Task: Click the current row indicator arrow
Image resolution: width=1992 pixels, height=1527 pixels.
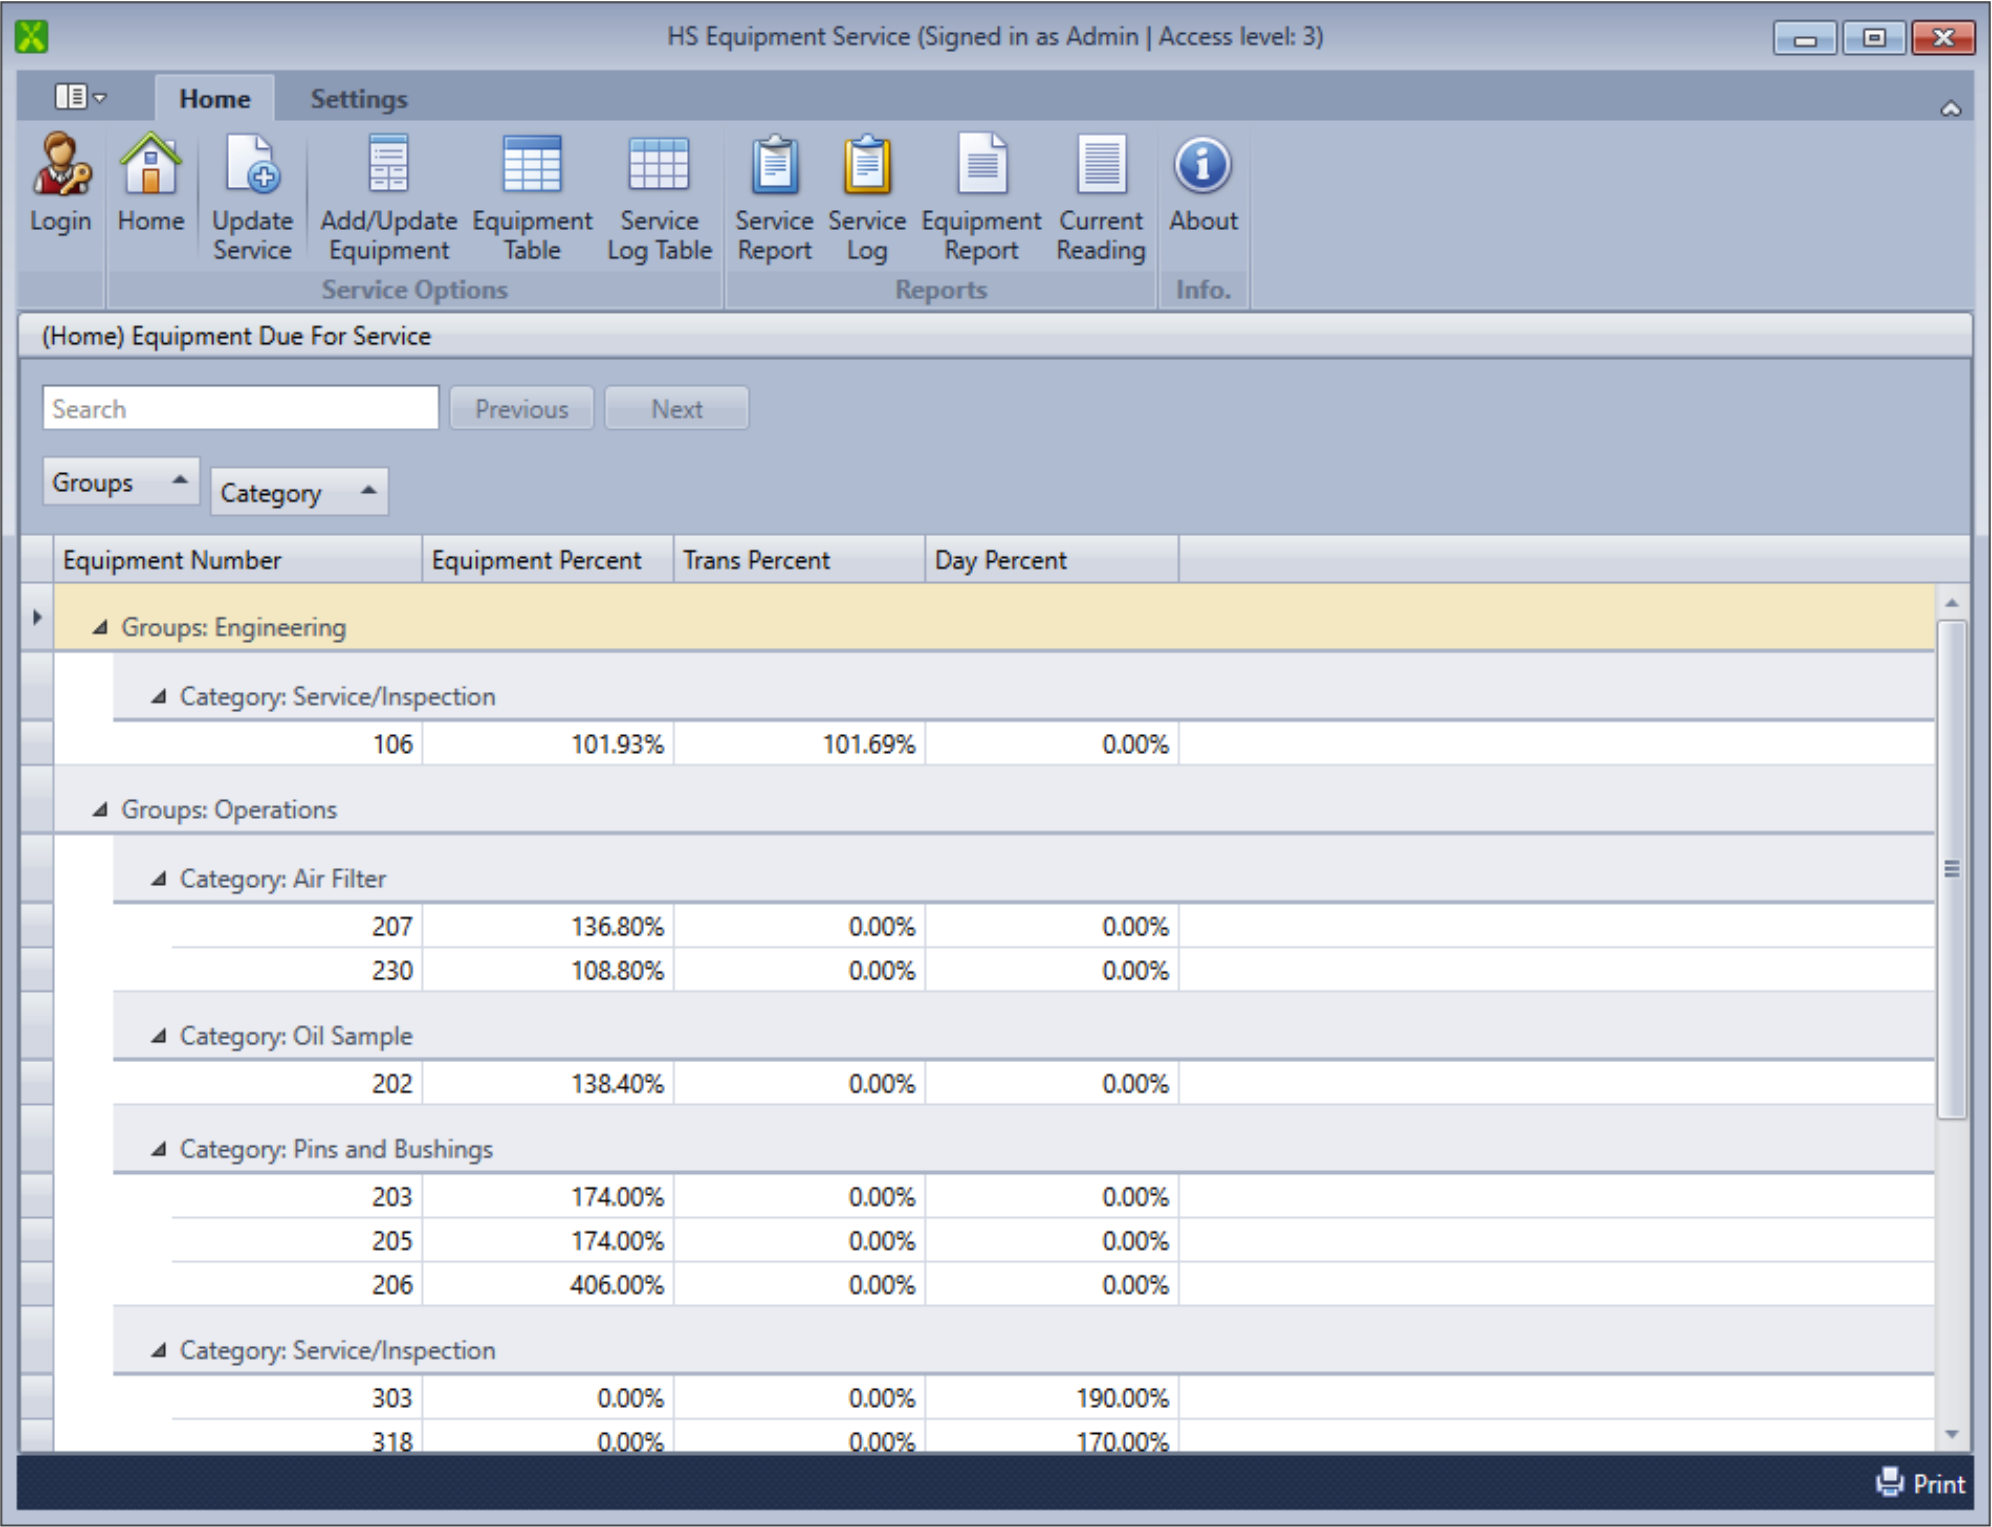Action: coord(37,617)
